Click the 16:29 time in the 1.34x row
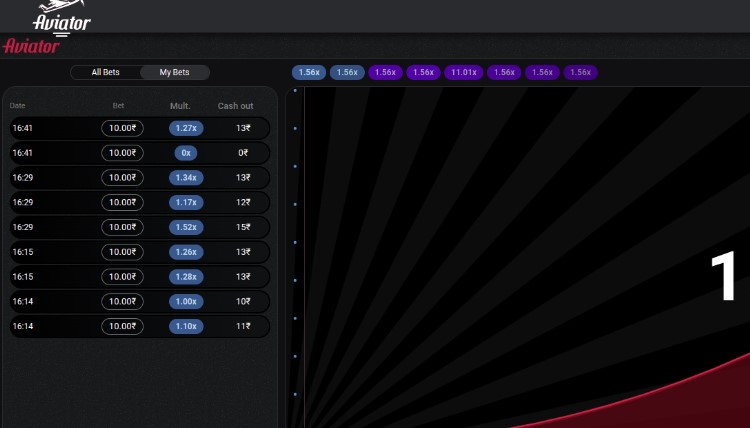This screenshot has height=428, width=750. tap(22, 178)
